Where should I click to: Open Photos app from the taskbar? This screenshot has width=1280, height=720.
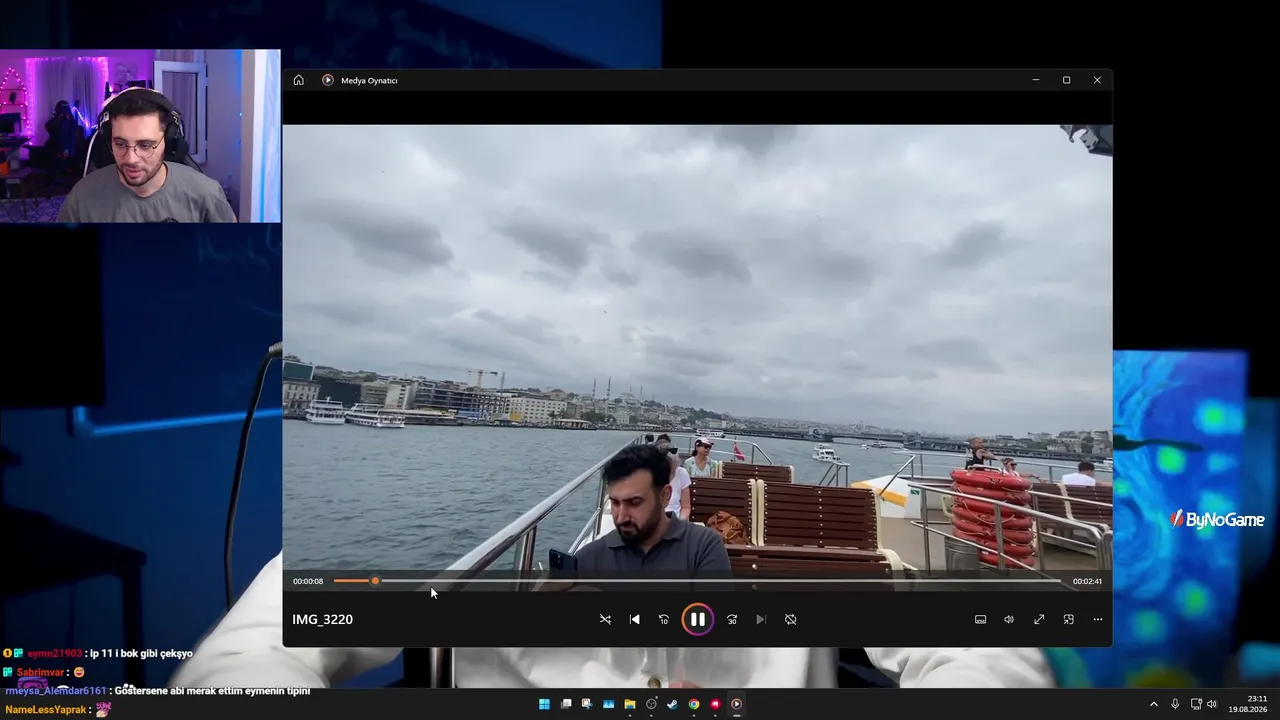[x=608, y=704]
